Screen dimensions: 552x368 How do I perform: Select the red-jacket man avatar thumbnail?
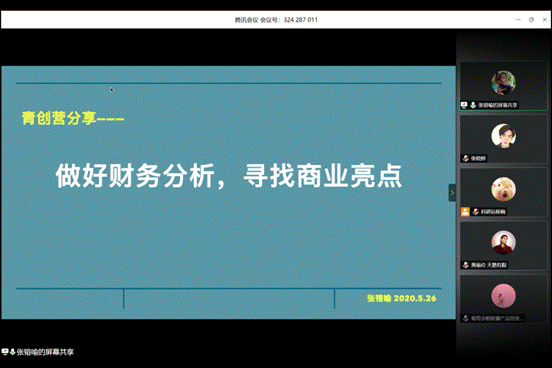(x=503, y=242)
